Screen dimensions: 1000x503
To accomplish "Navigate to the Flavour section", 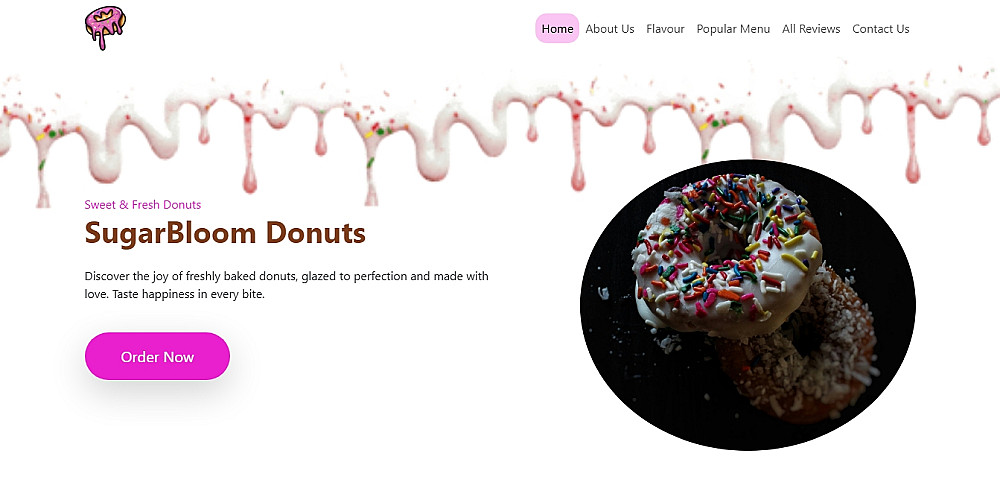I will 665,29.
